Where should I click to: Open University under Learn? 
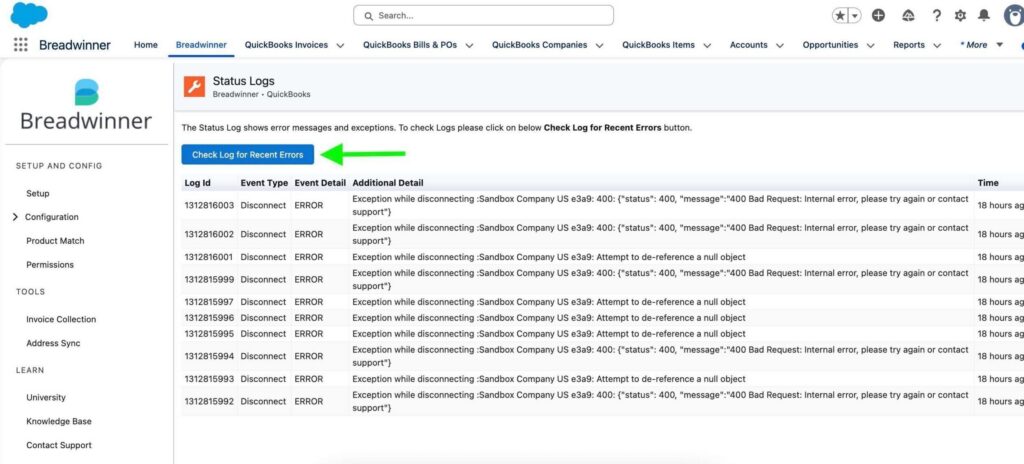tap(46, 397)
